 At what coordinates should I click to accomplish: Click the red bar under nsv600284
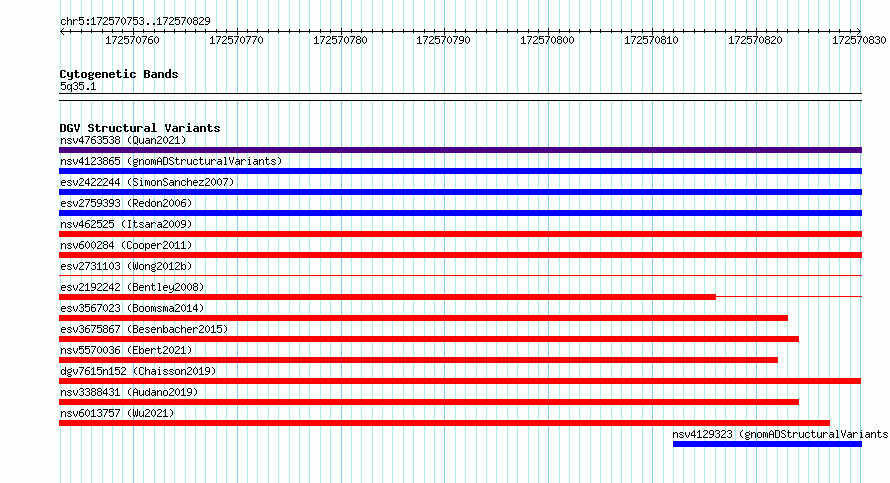tap(460, 255)
